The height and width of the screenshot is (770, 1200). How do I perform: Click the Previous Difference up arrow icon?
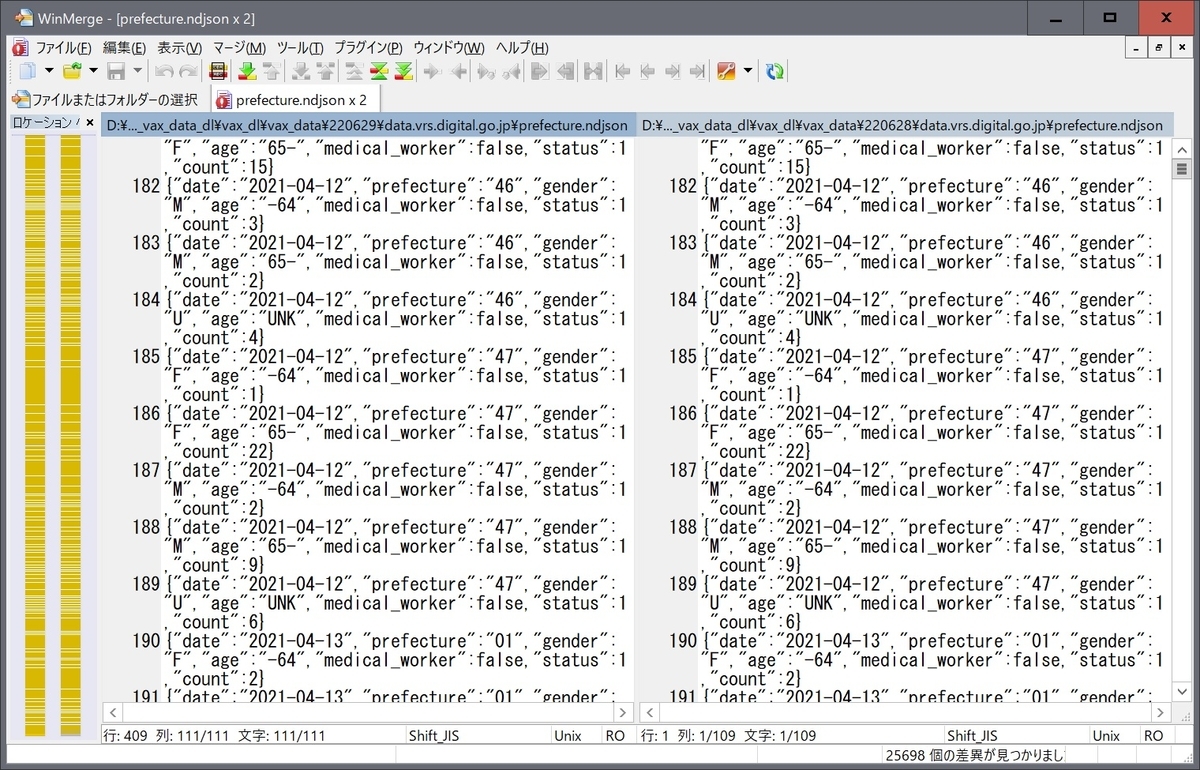270,71
